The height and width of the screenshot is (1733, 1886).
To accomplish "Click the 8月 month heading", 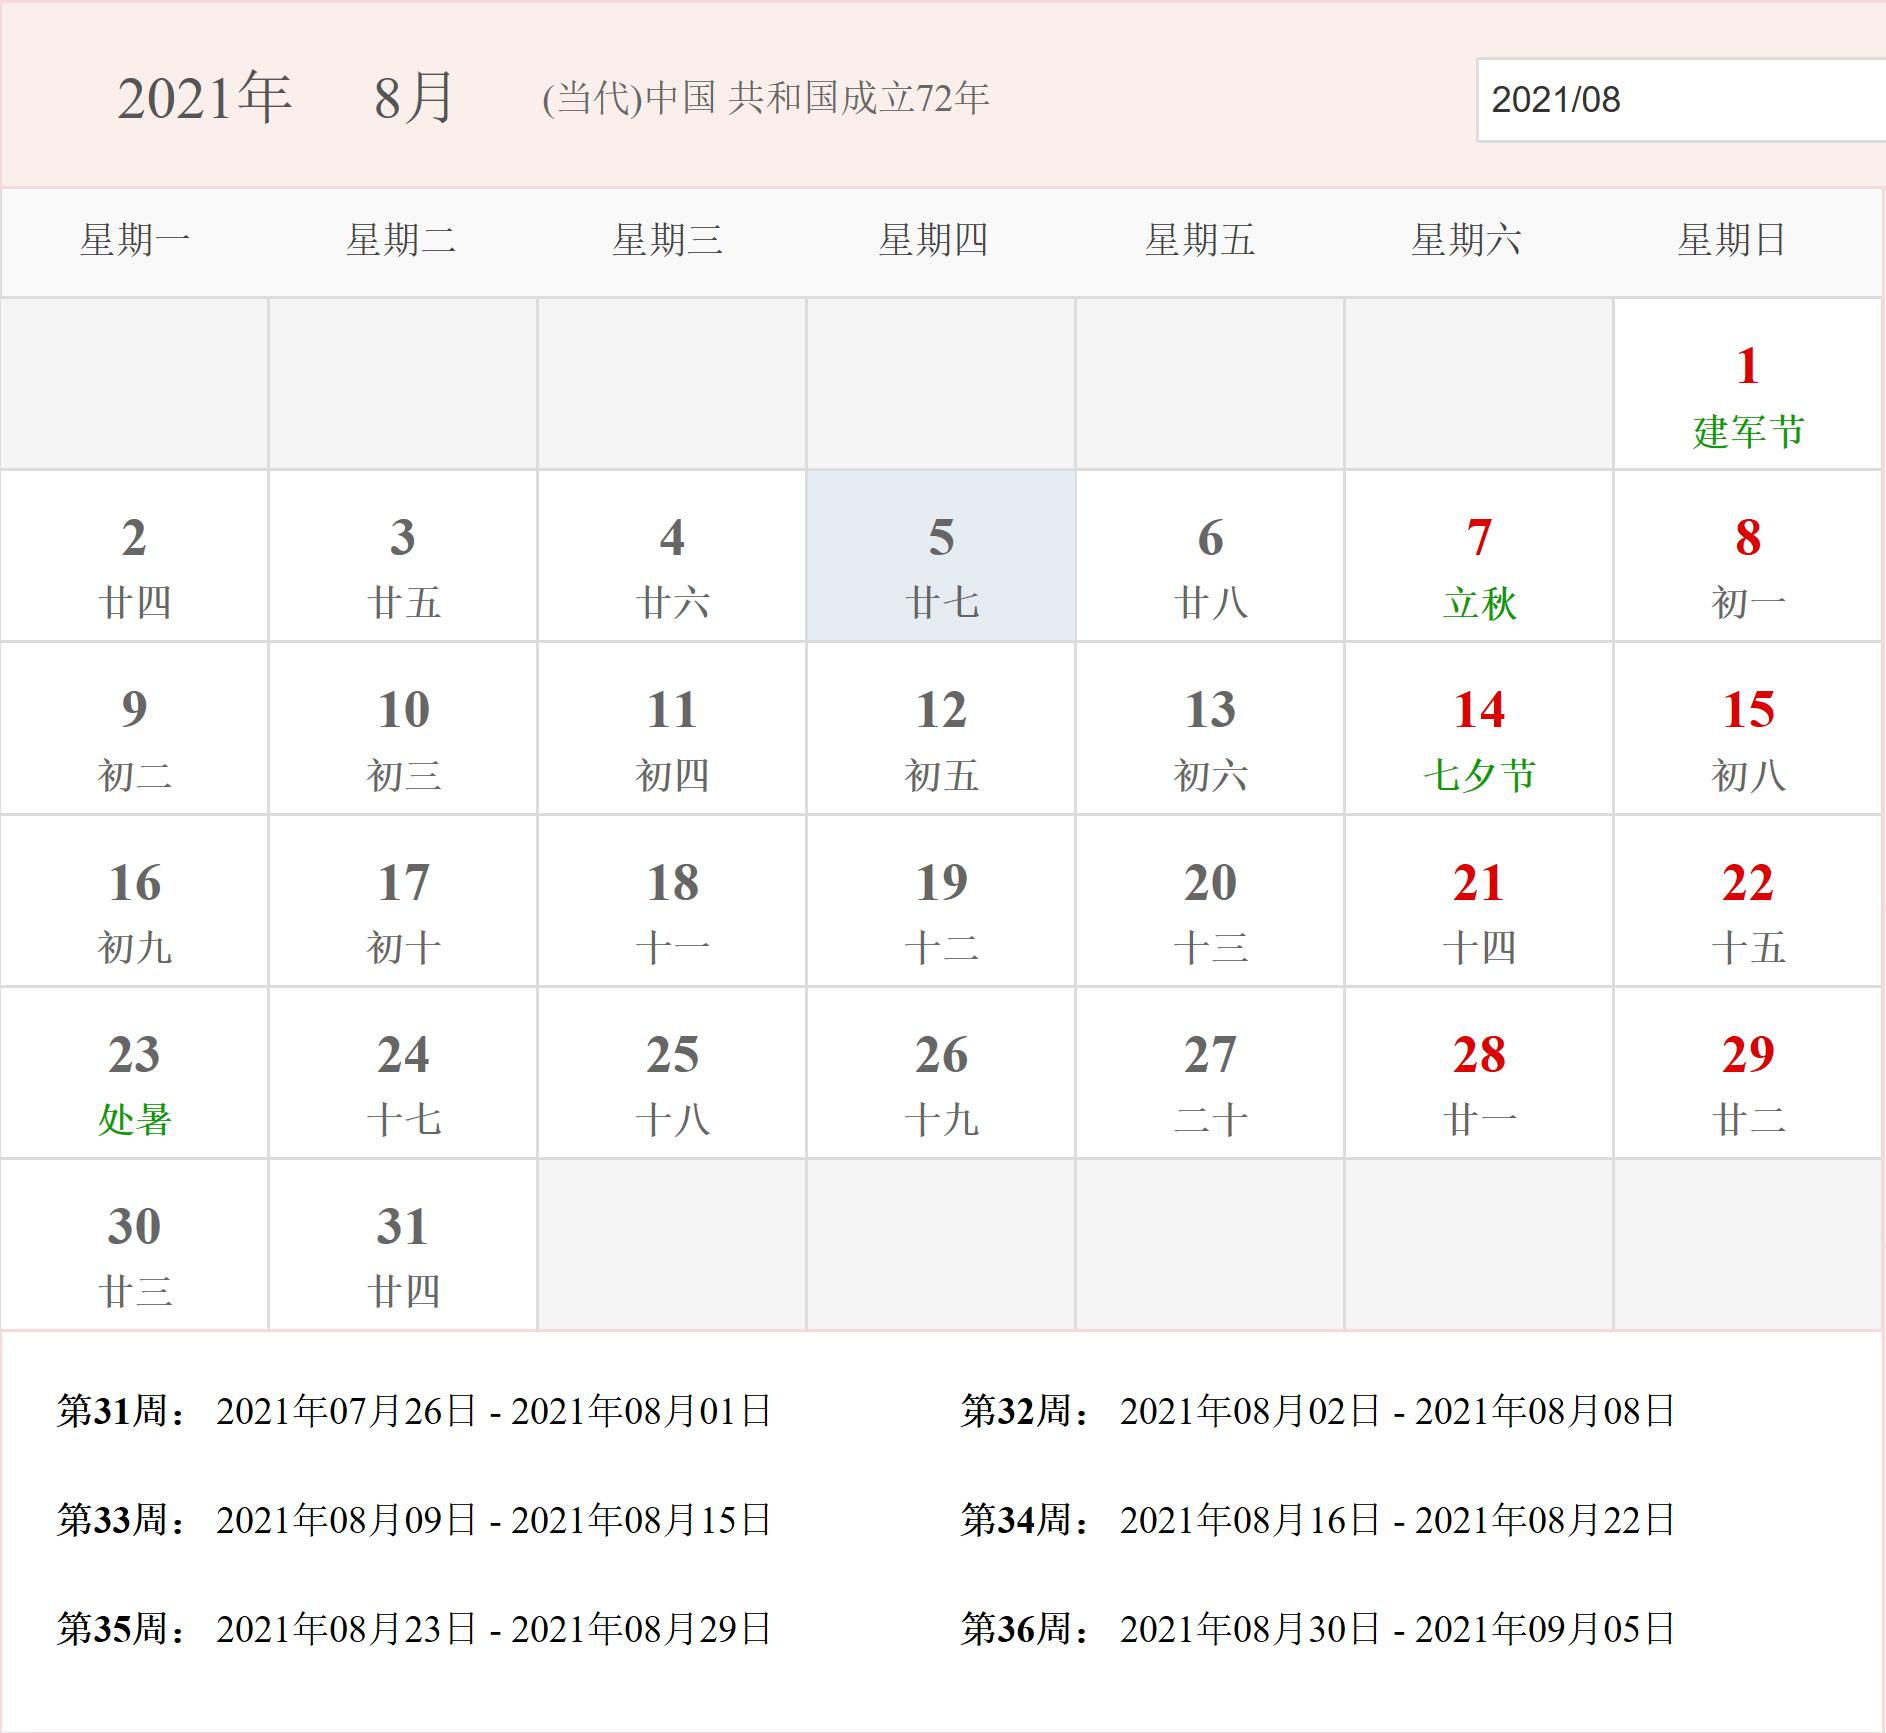I will (415, 98).
